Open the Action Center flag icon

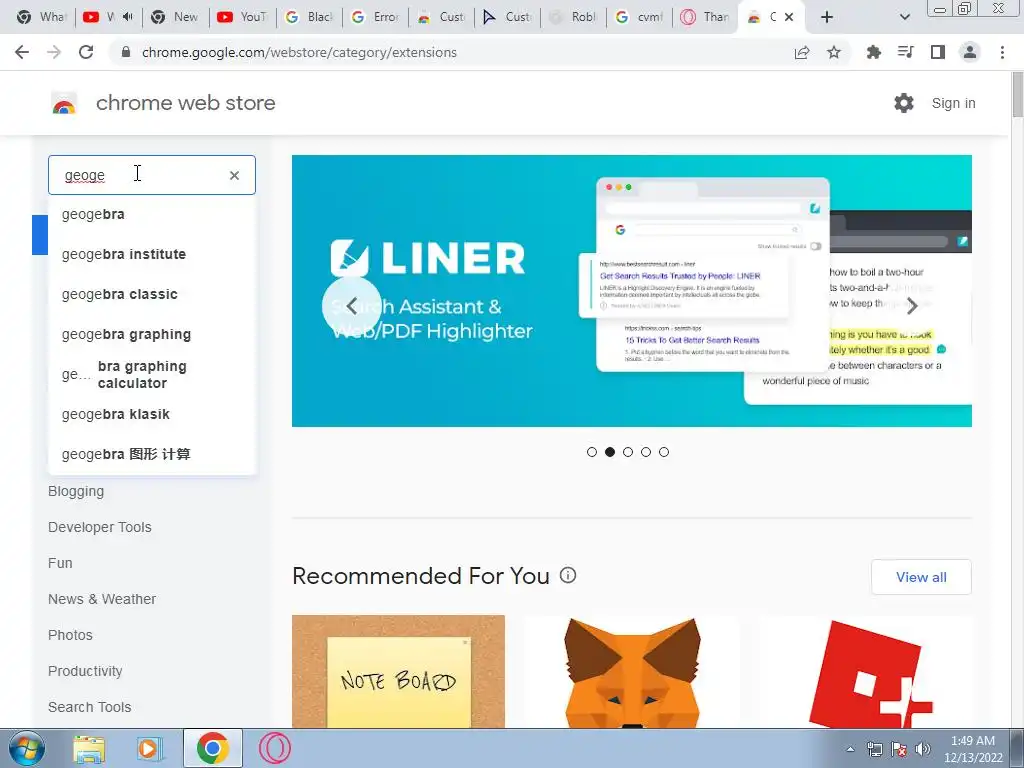click(x=899, y=749)
